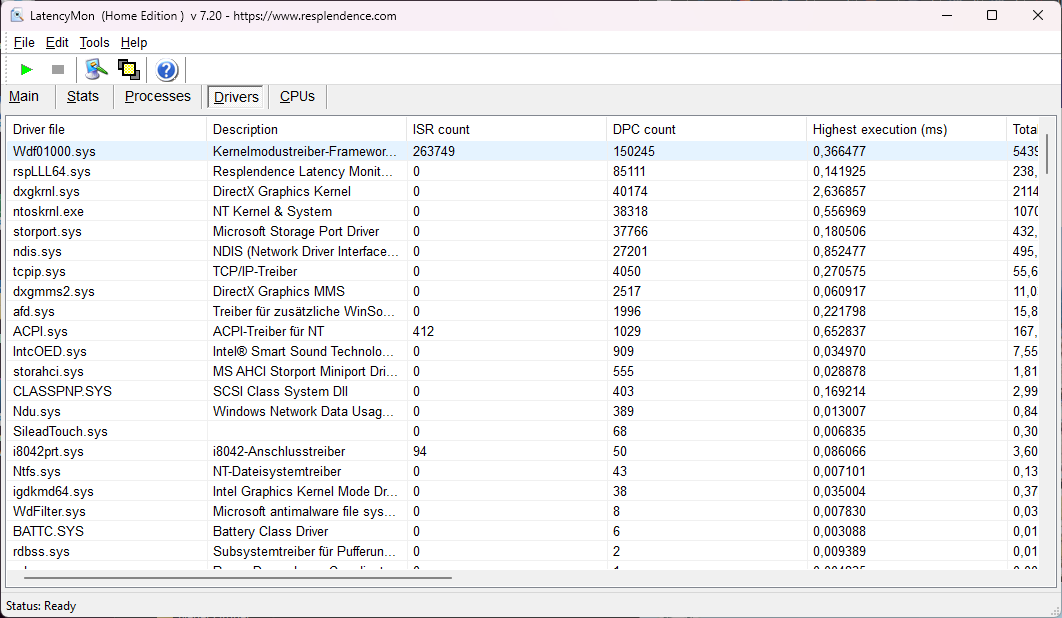Go to the Processes tab
The image size is (1062, 618).
point(157,96)
